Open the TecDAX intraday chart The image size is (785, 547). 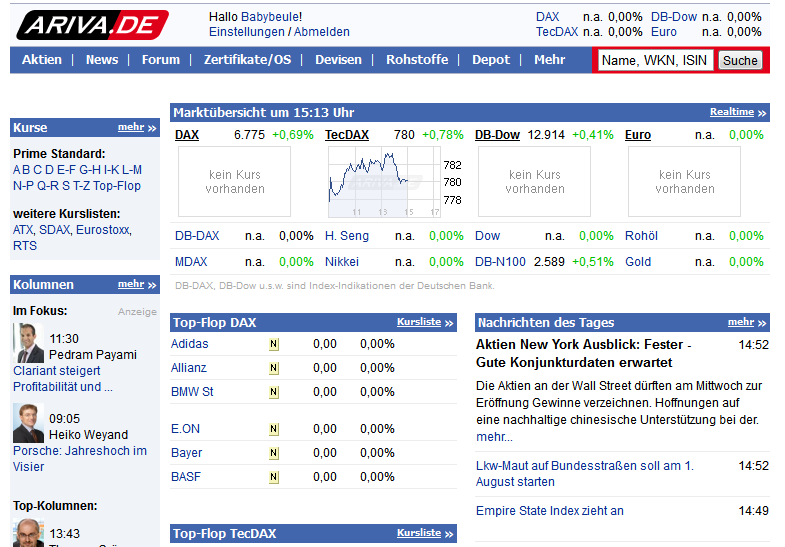click(384, 182)
